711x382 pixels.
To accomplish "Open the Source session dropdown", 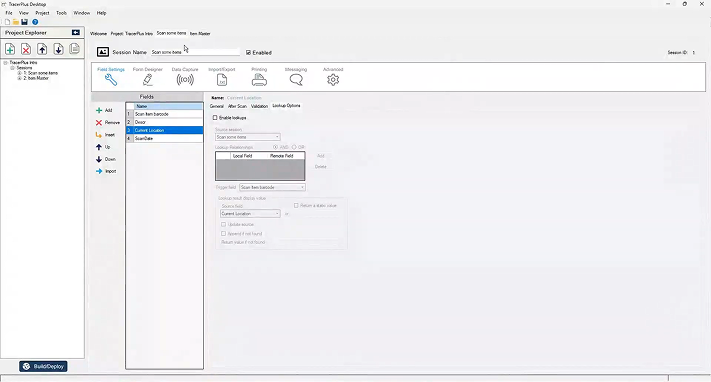I will tap(248, 137).
